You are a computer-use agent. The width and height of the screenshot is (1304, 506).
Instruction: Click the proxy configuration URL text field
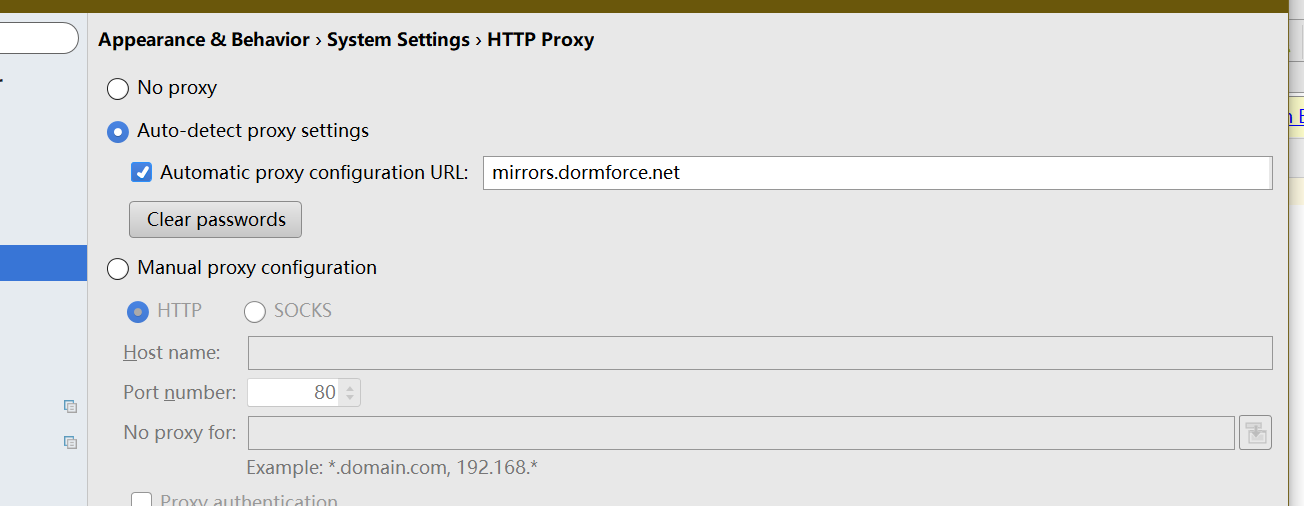pyautogui.click(x=876, y=173)
